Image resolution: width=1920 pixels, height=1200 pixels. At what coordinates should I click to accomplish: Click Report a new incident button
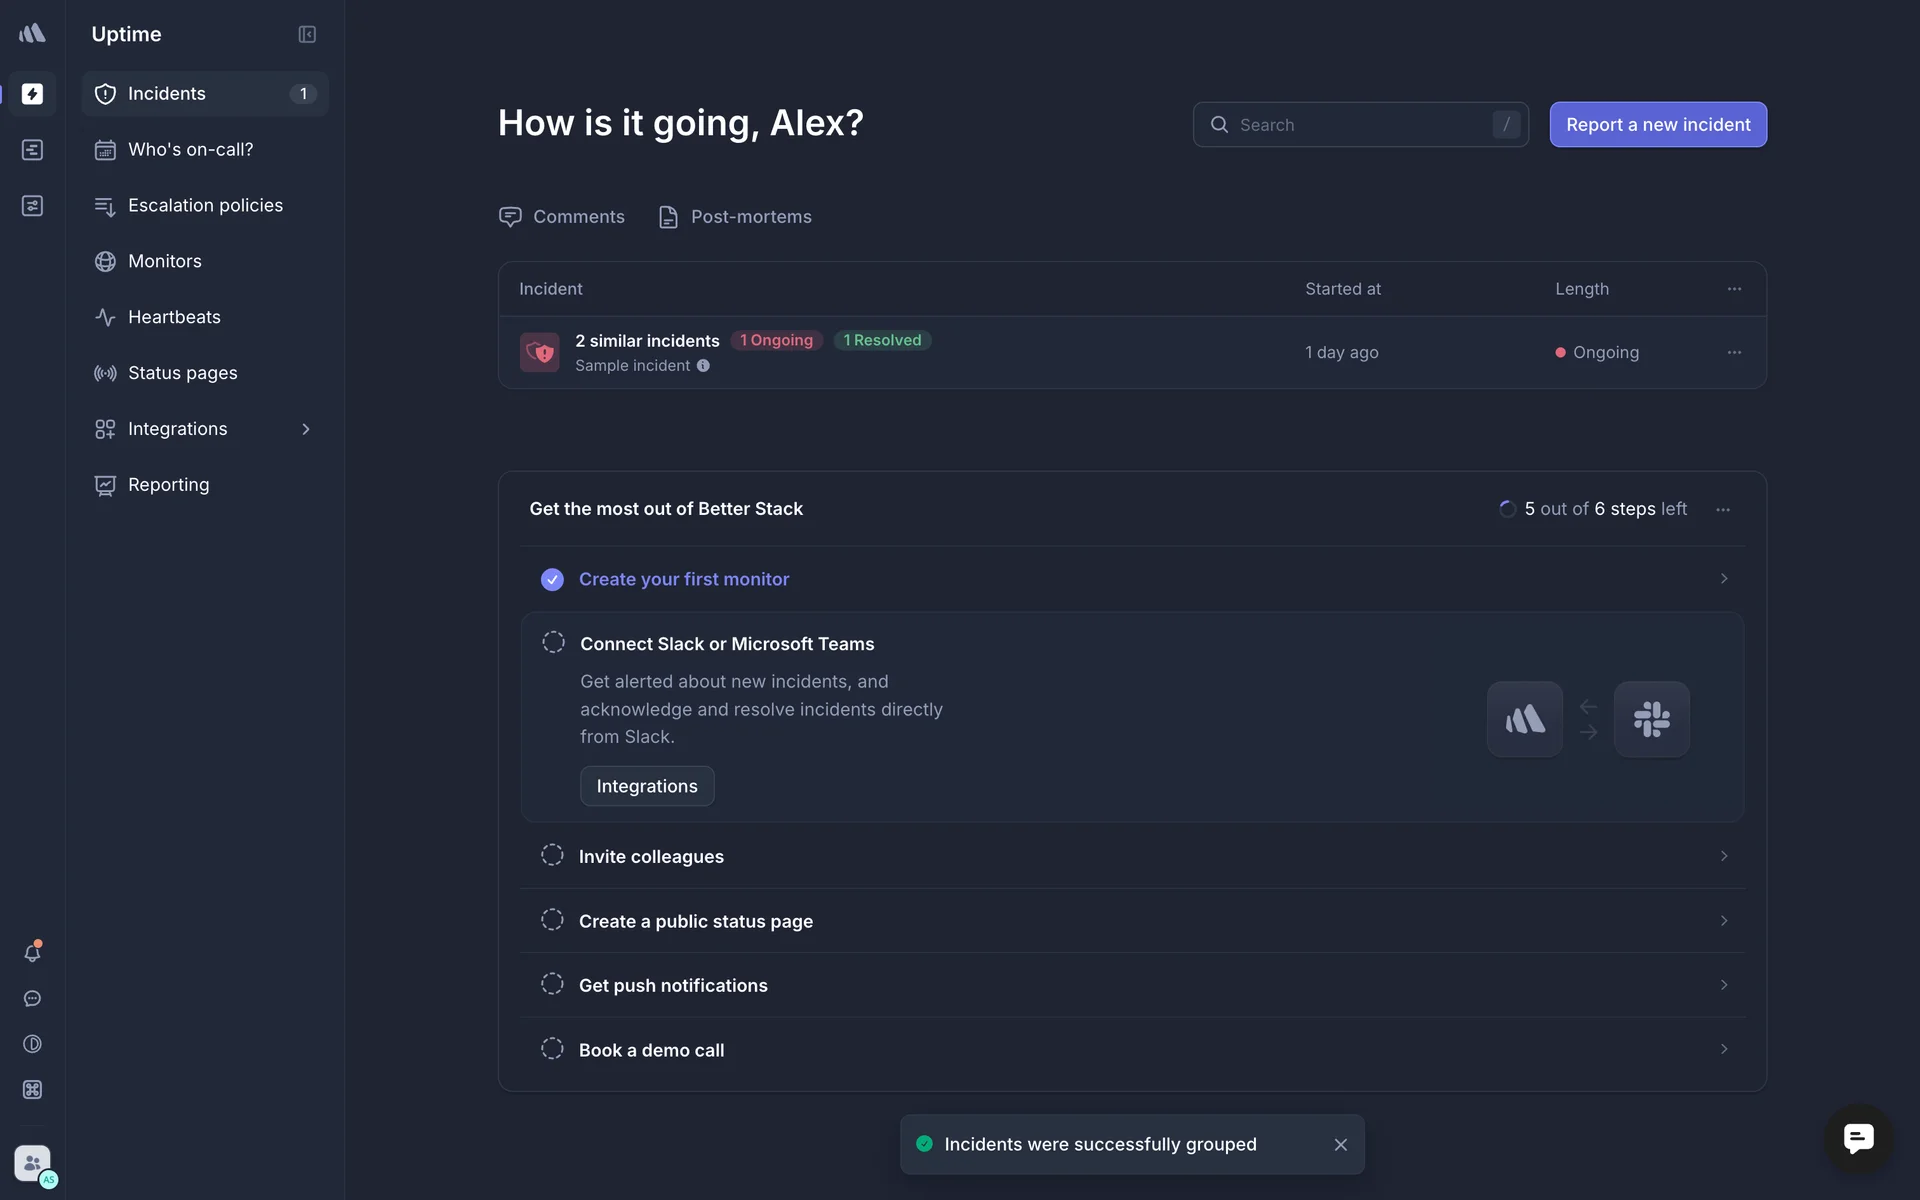coord(1657,125)
